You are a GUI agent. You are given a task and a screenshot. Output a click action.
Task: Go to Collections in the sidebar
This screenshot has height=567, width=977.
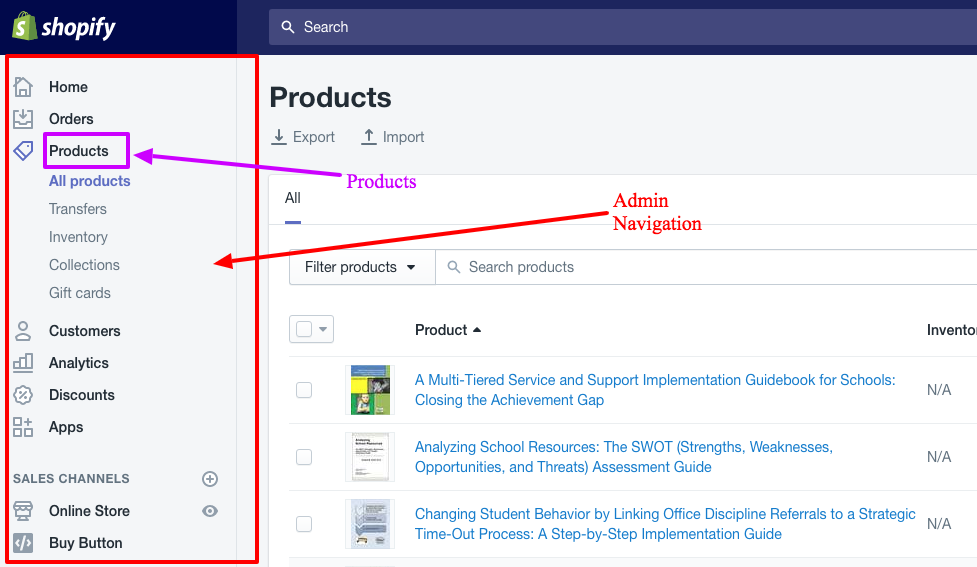(84, 265)
